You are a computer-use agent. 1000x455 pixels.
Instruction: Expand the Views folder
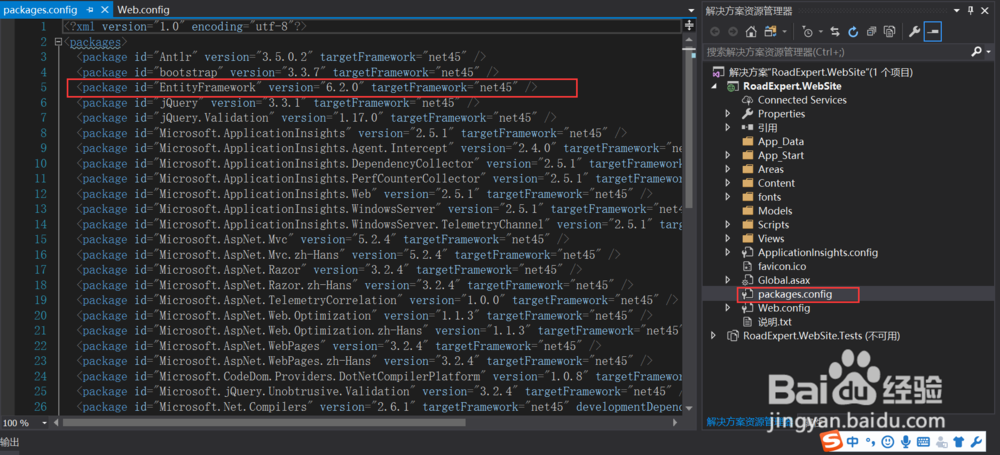click(x=728, y=239)
